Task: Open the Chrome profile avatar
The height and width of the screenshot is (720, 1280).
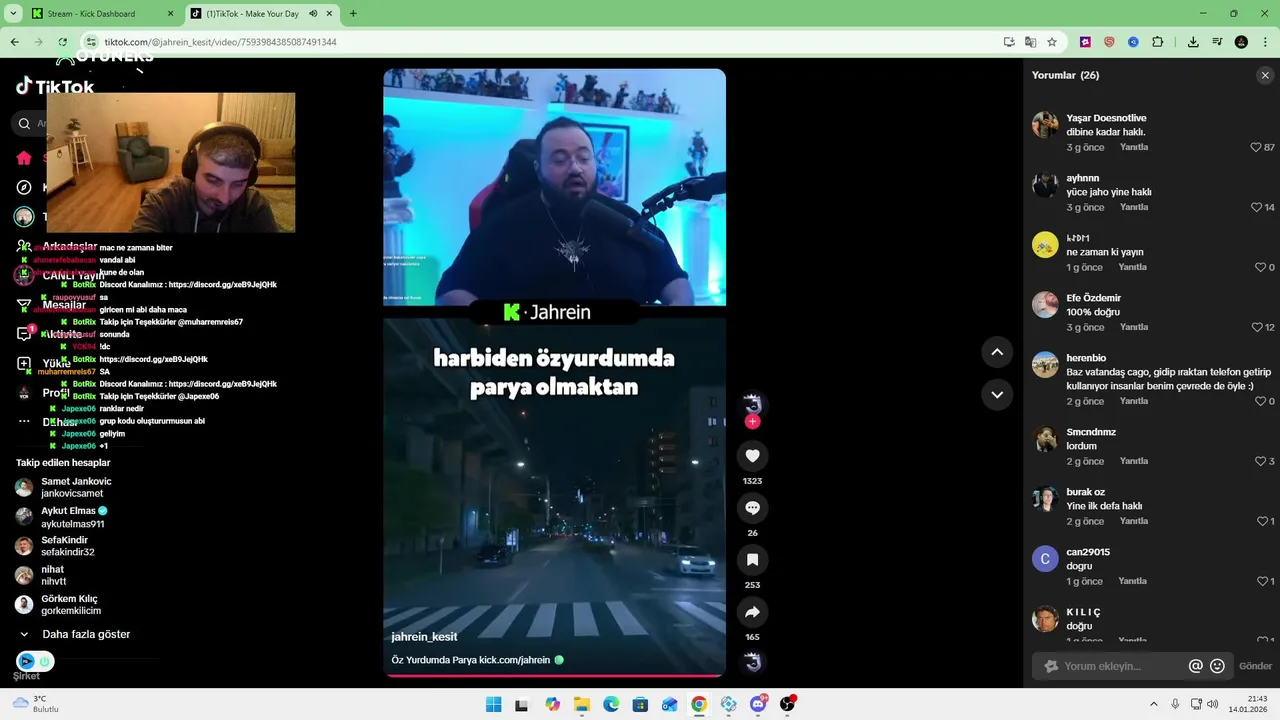Action: tap(1241, 42)
